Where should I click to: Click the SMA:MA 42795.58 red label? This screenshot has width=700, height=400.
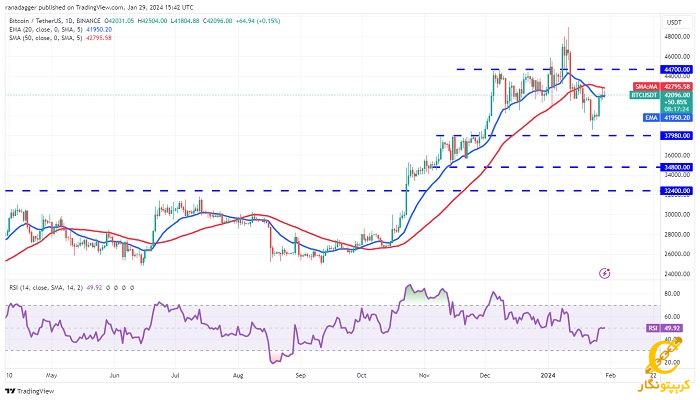[x=662, y=87]
